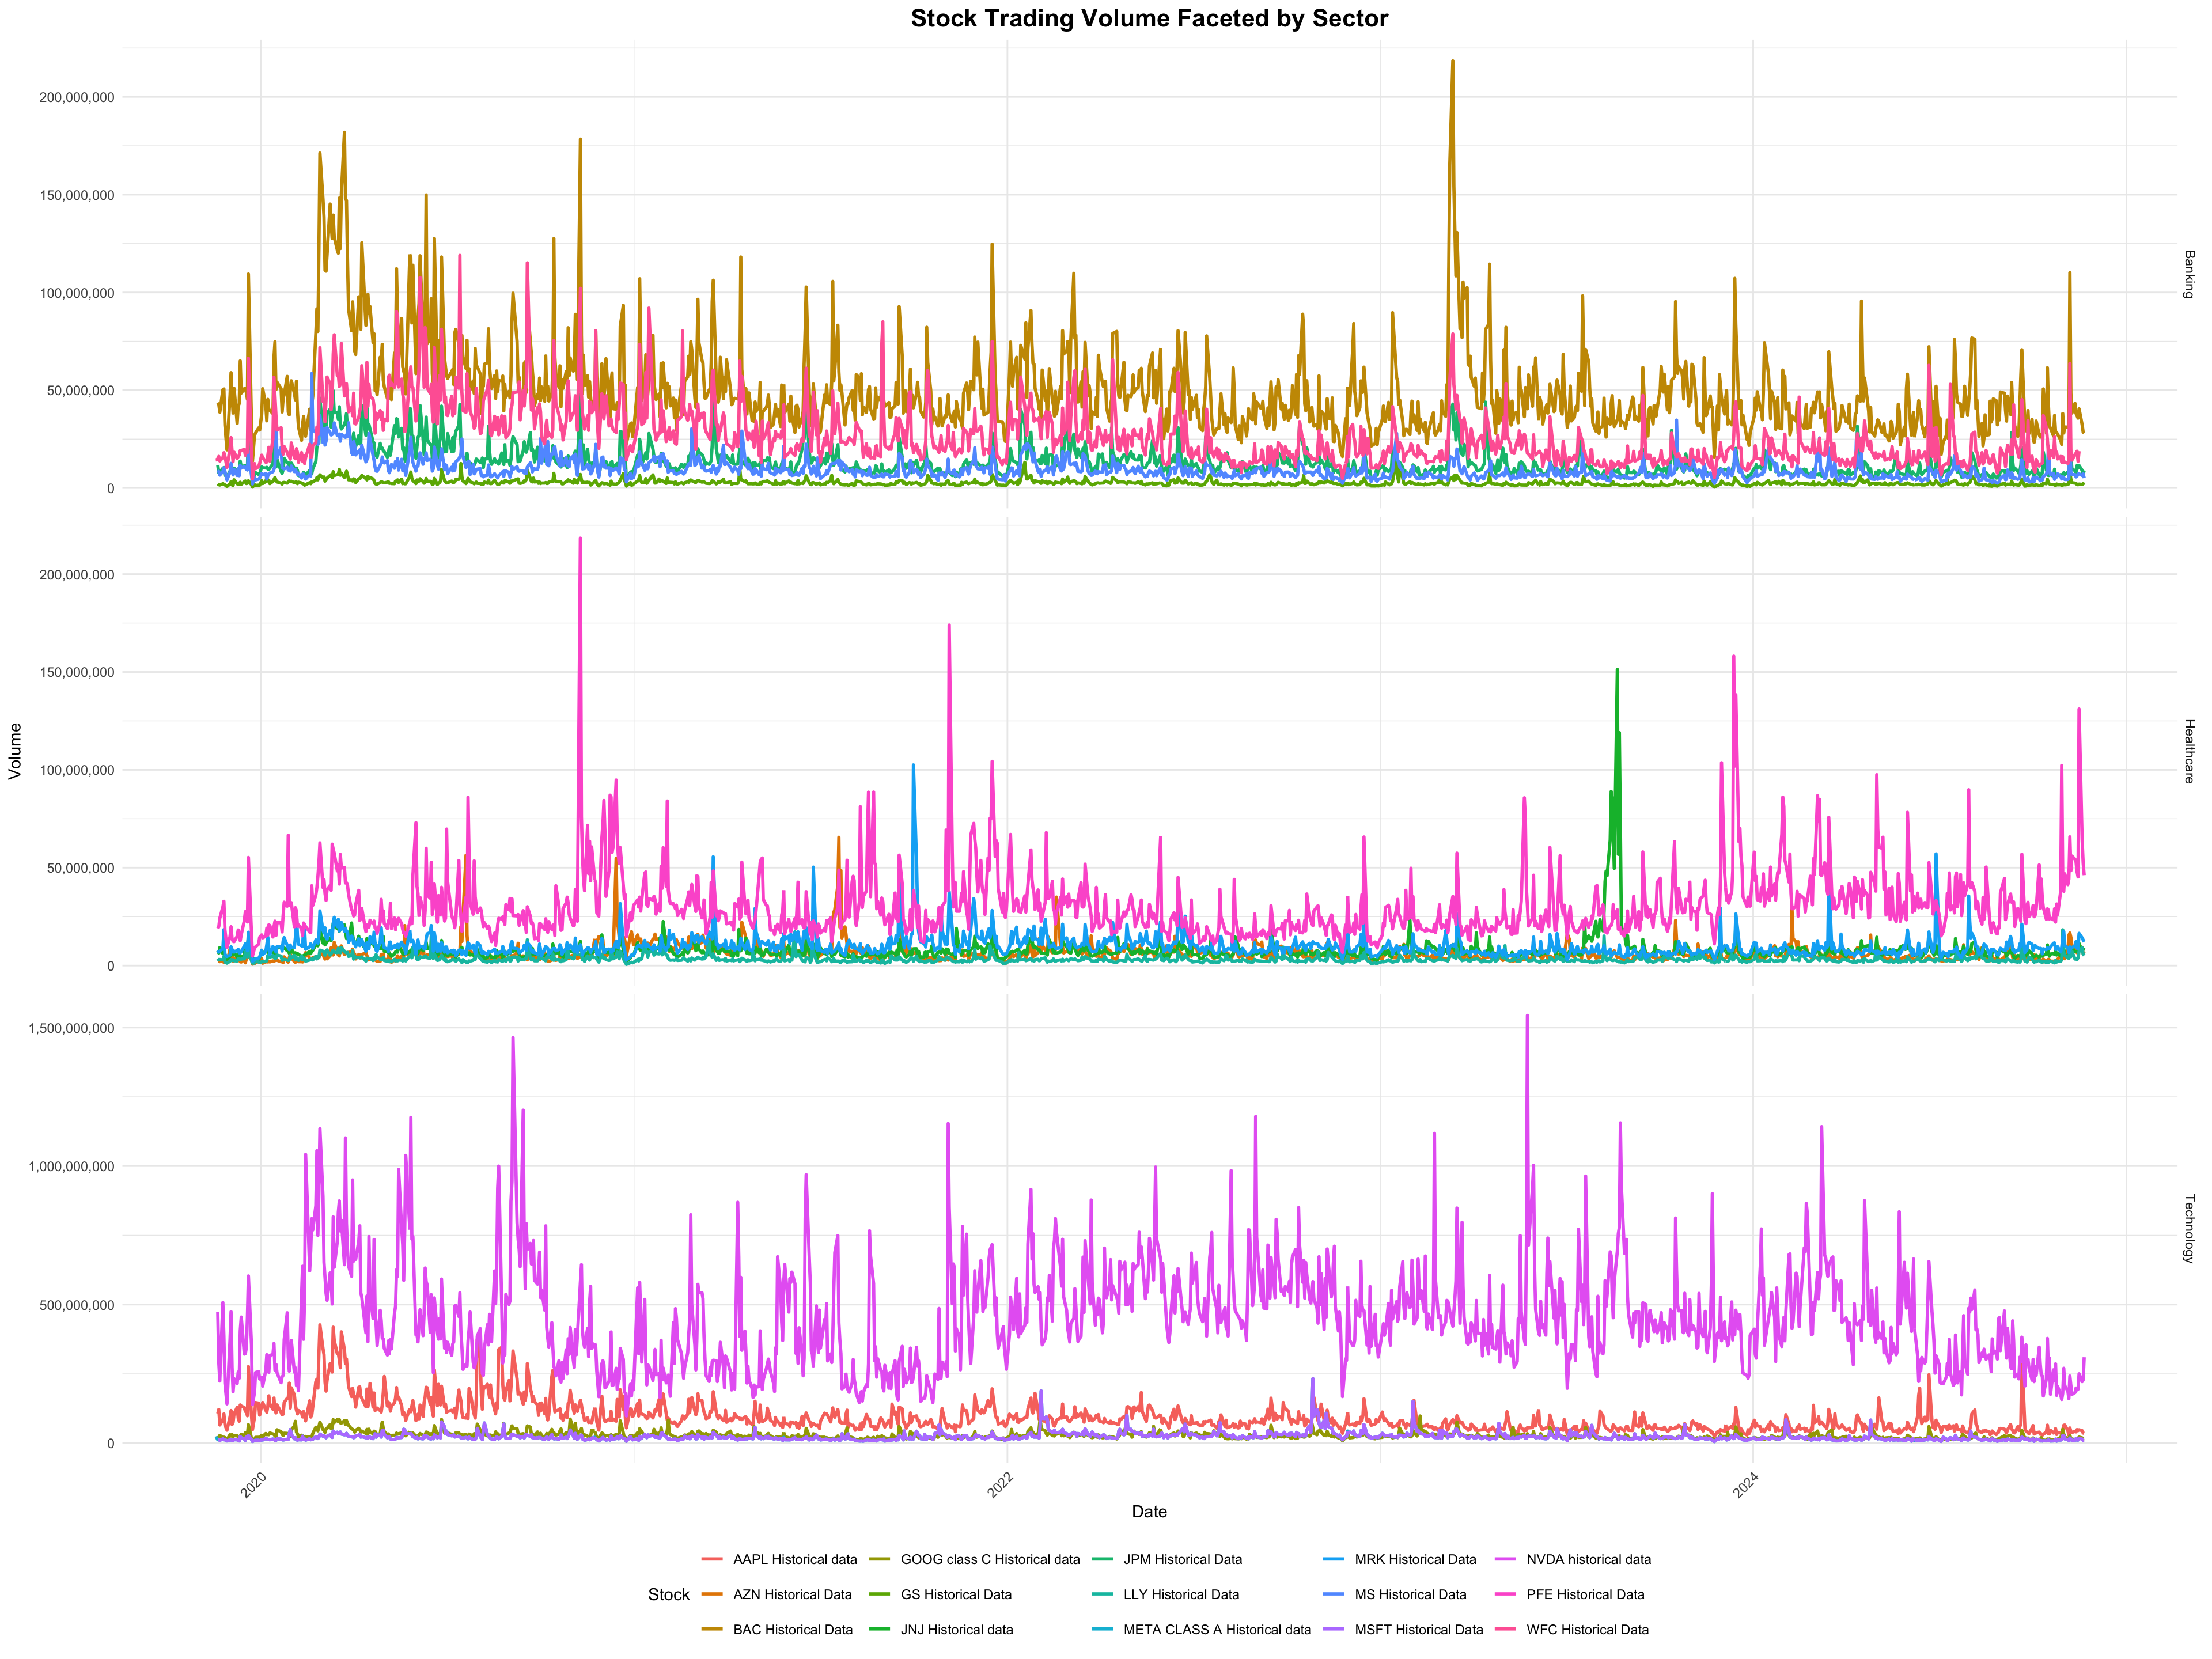Click the MSFT Historical Data legend line key

1334,1629
